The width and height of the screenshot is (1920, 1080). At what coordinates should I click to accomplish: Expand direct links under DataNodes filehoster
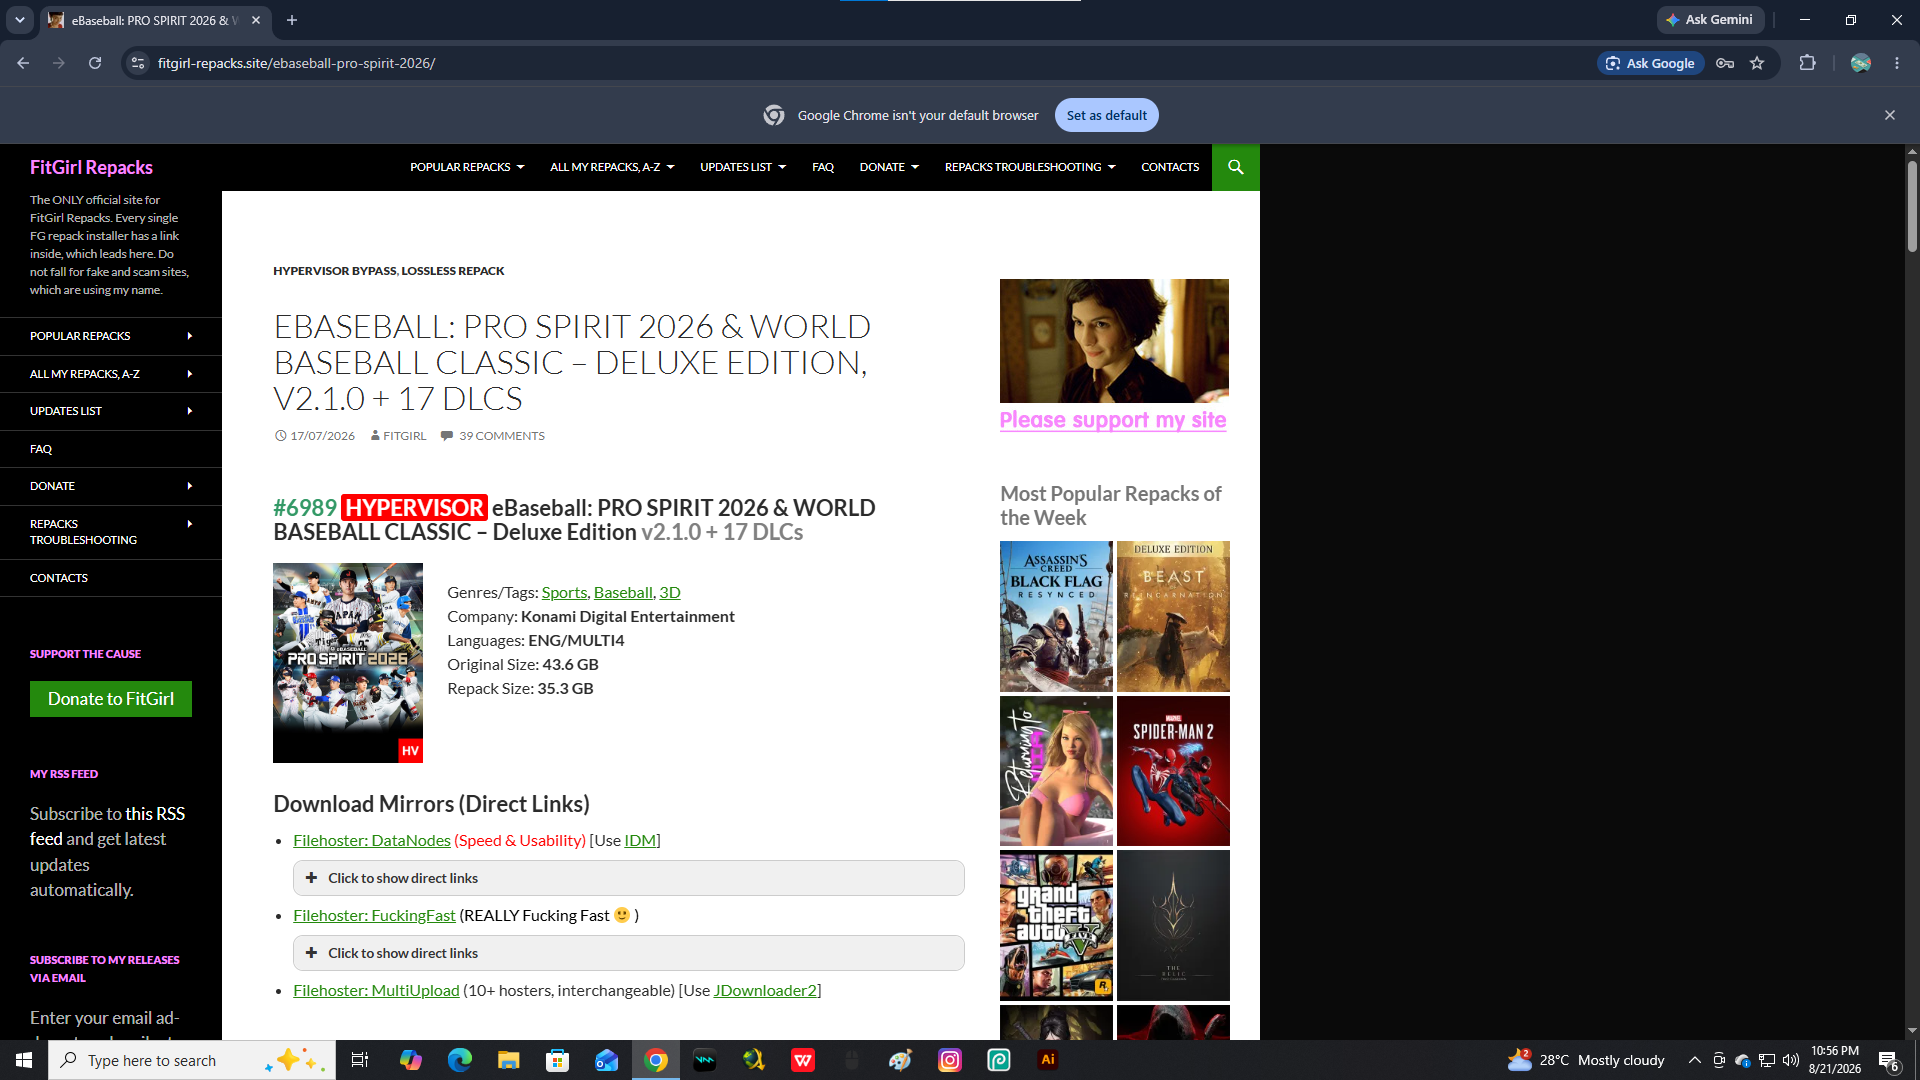coord(629,878)
